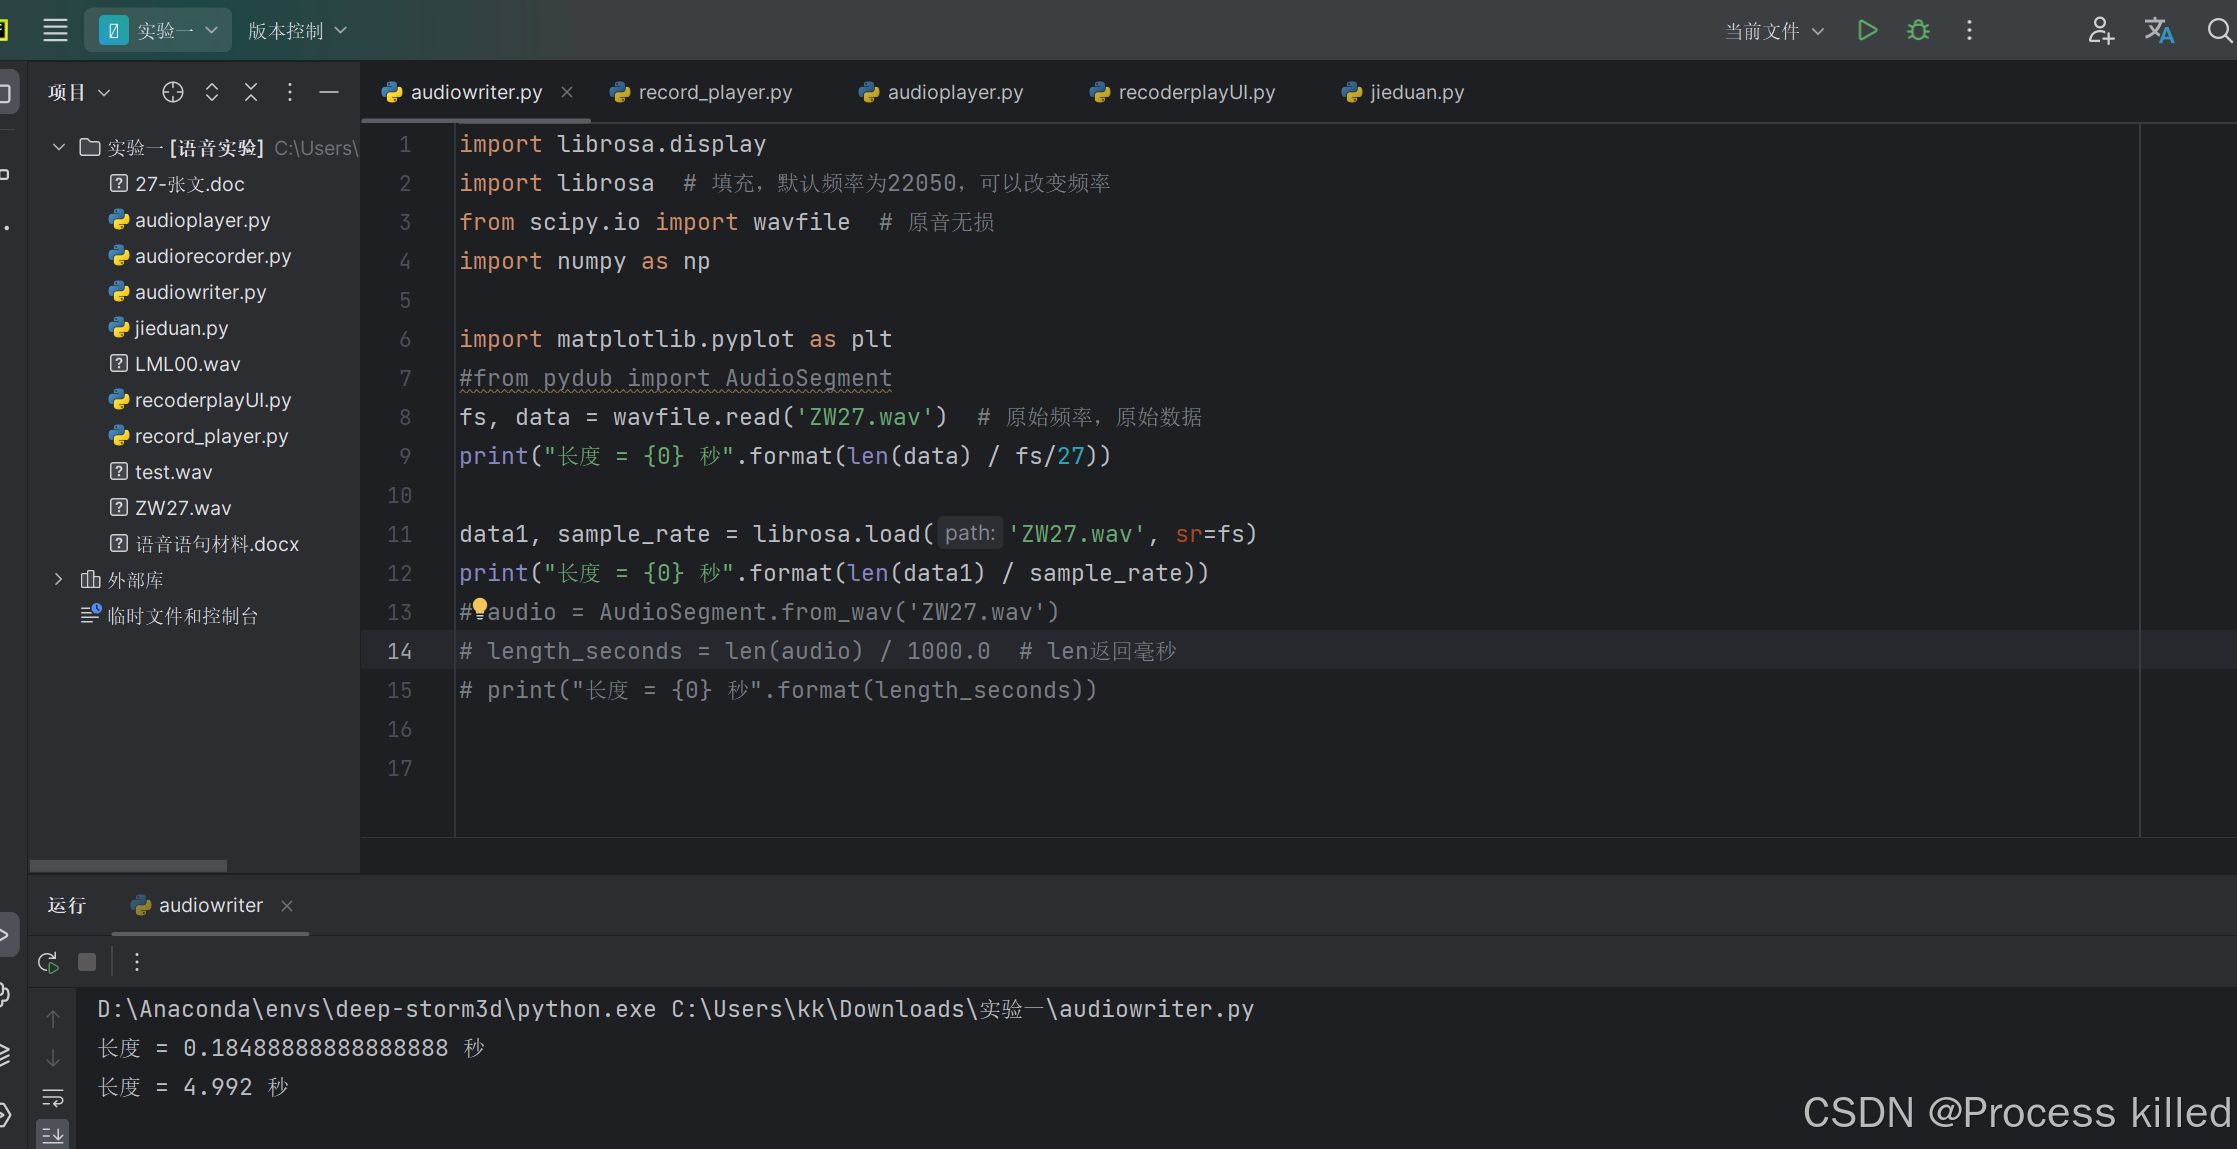Open the 当前文件 run configuration dropdown
The image size is (2237, 1149).
1774,30
